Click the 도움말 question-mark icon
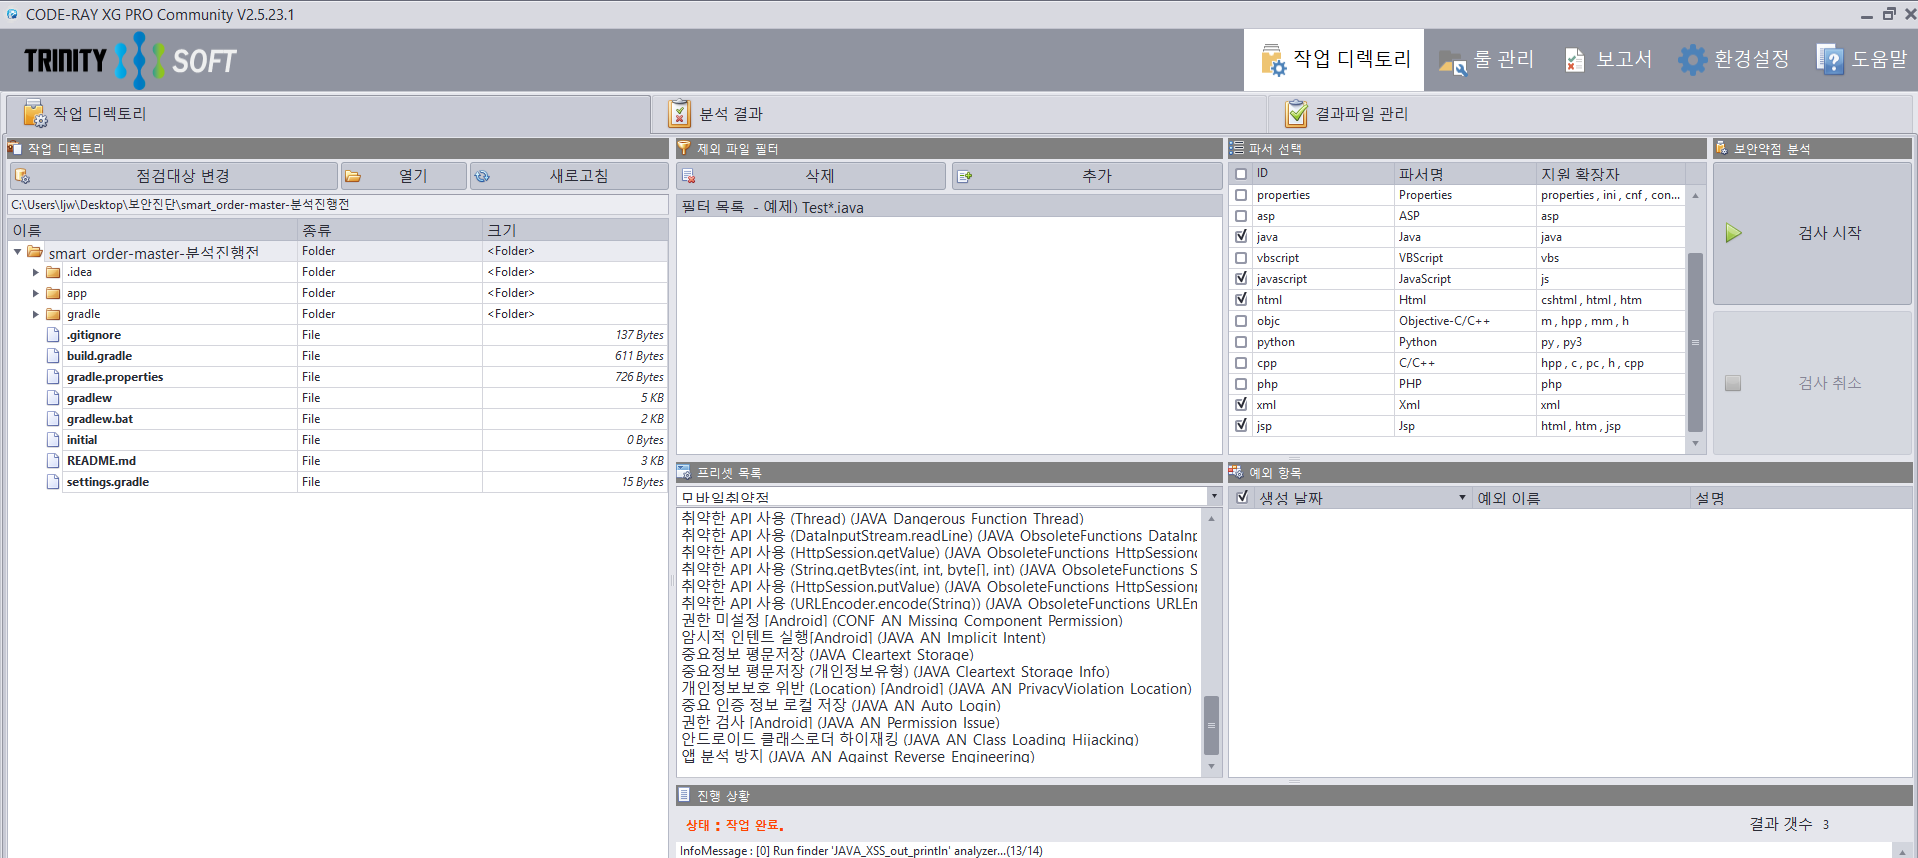 1829,60
